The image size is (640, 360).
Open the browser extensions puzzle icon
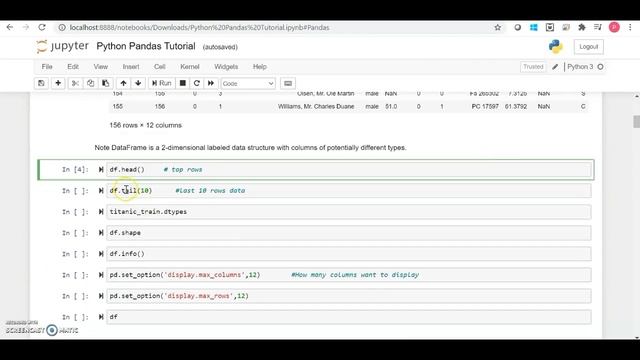click(x=582, y=27)
